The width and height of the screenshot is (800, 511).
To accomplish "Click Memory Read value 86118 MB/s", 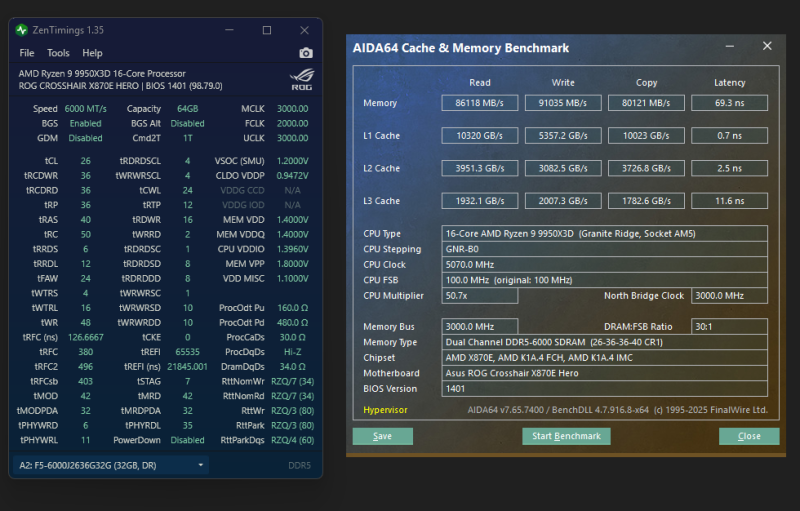I will [480, 103].
